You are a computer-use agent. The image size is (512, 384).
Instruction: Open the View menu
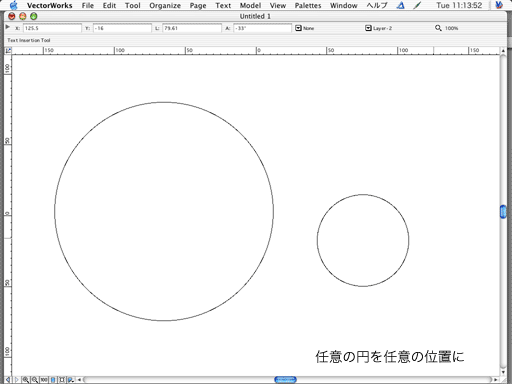coord(278,6)
